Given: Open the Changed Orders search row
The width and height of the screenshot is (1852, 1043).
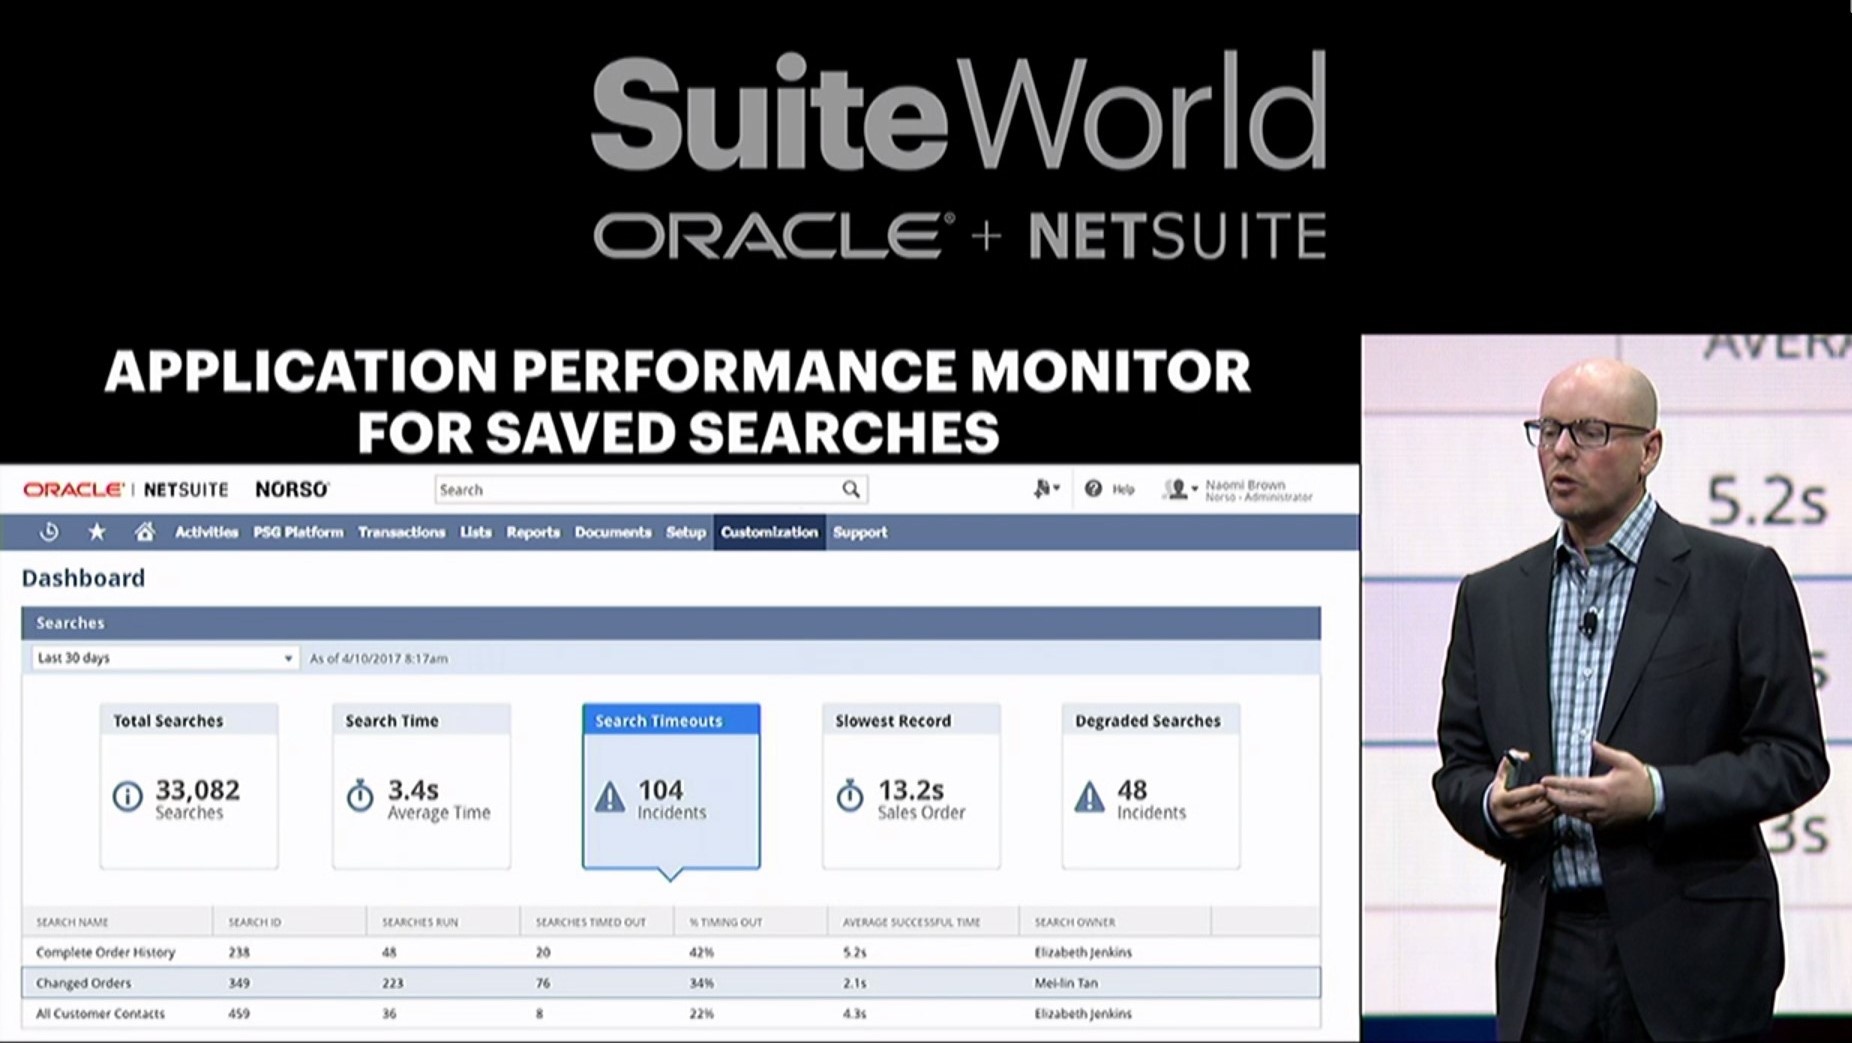Looking at the screenshot, I should tap(671, 983).
